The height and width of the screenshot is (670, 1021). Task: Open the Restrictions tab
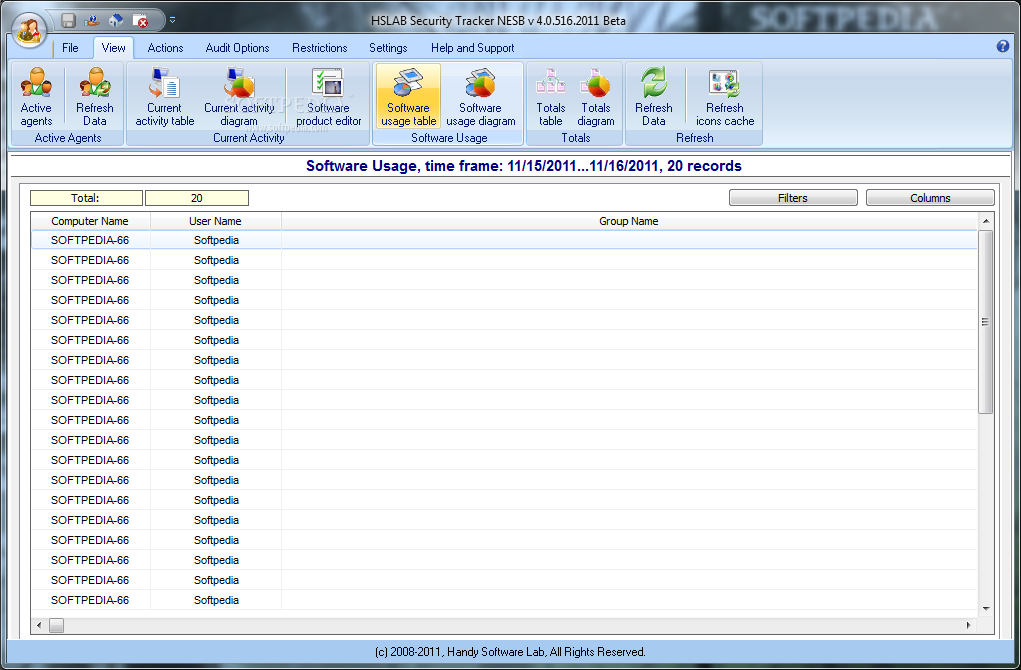click(320, 48)
